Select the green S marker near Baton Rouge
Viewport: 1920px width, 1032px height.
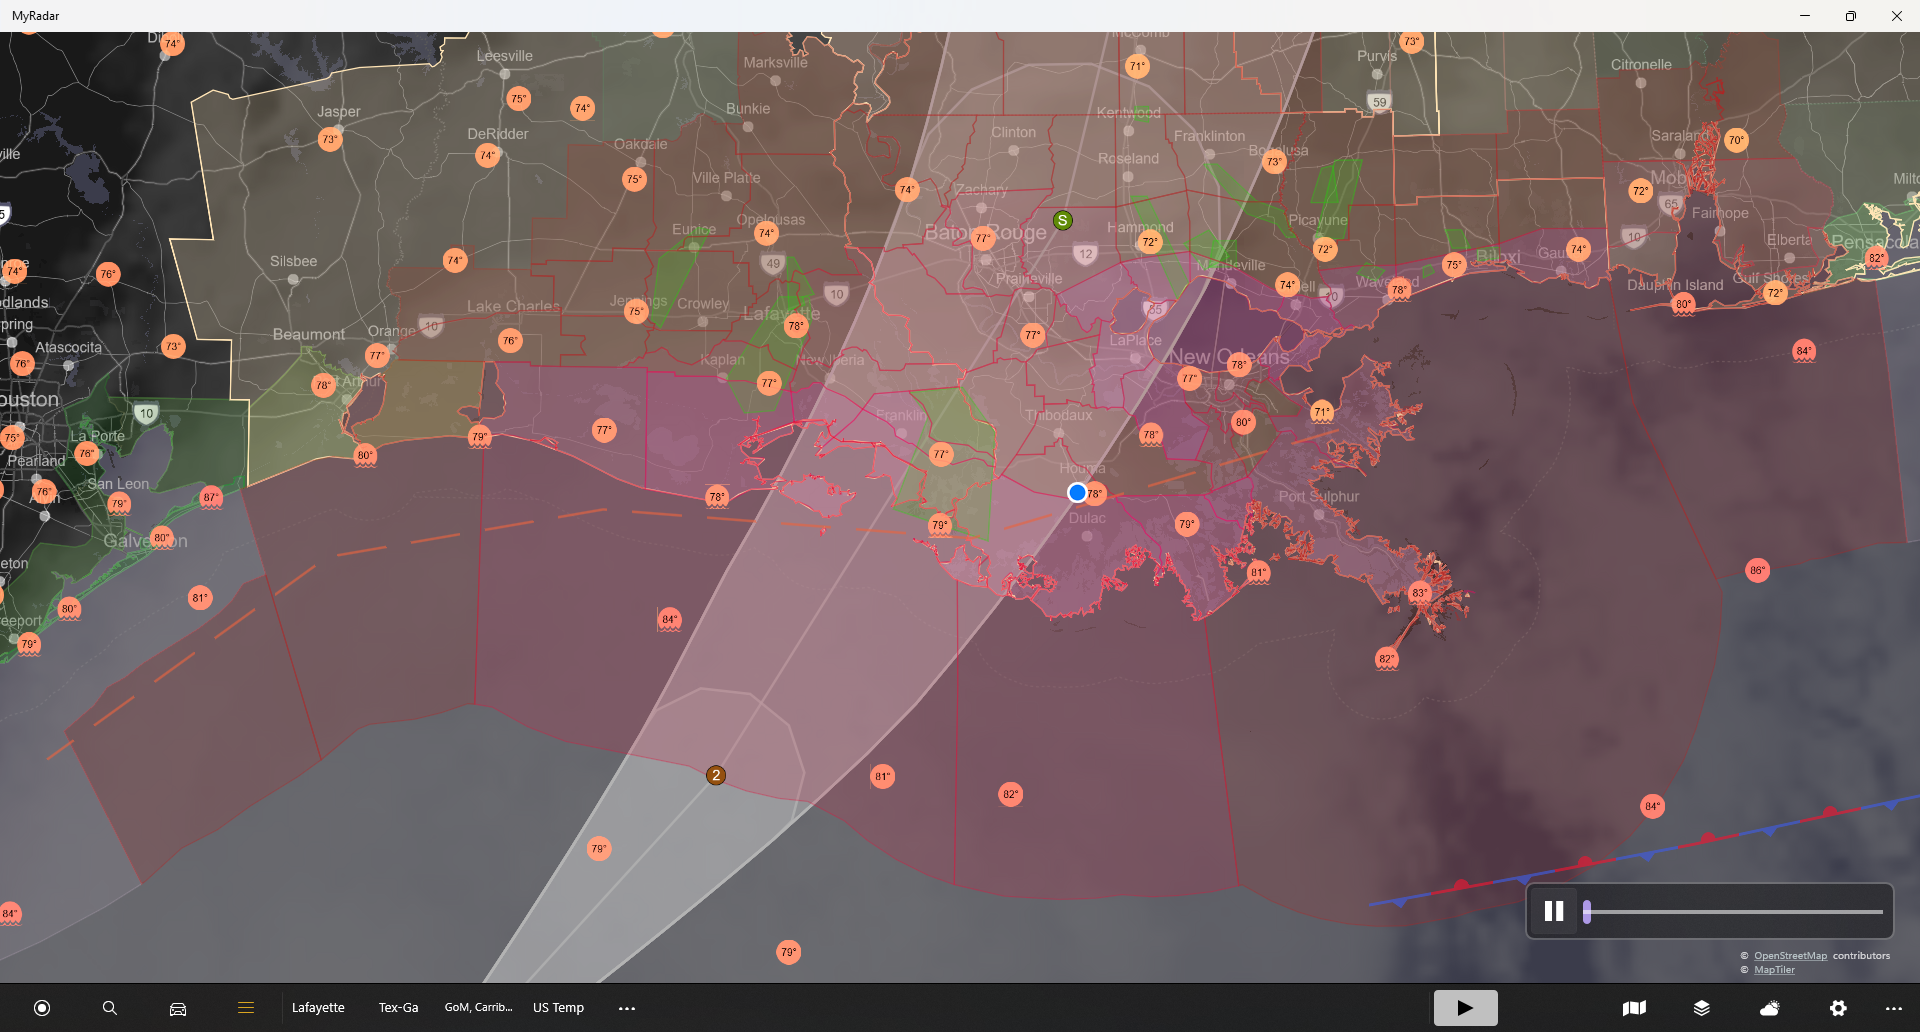[1063, 220]
